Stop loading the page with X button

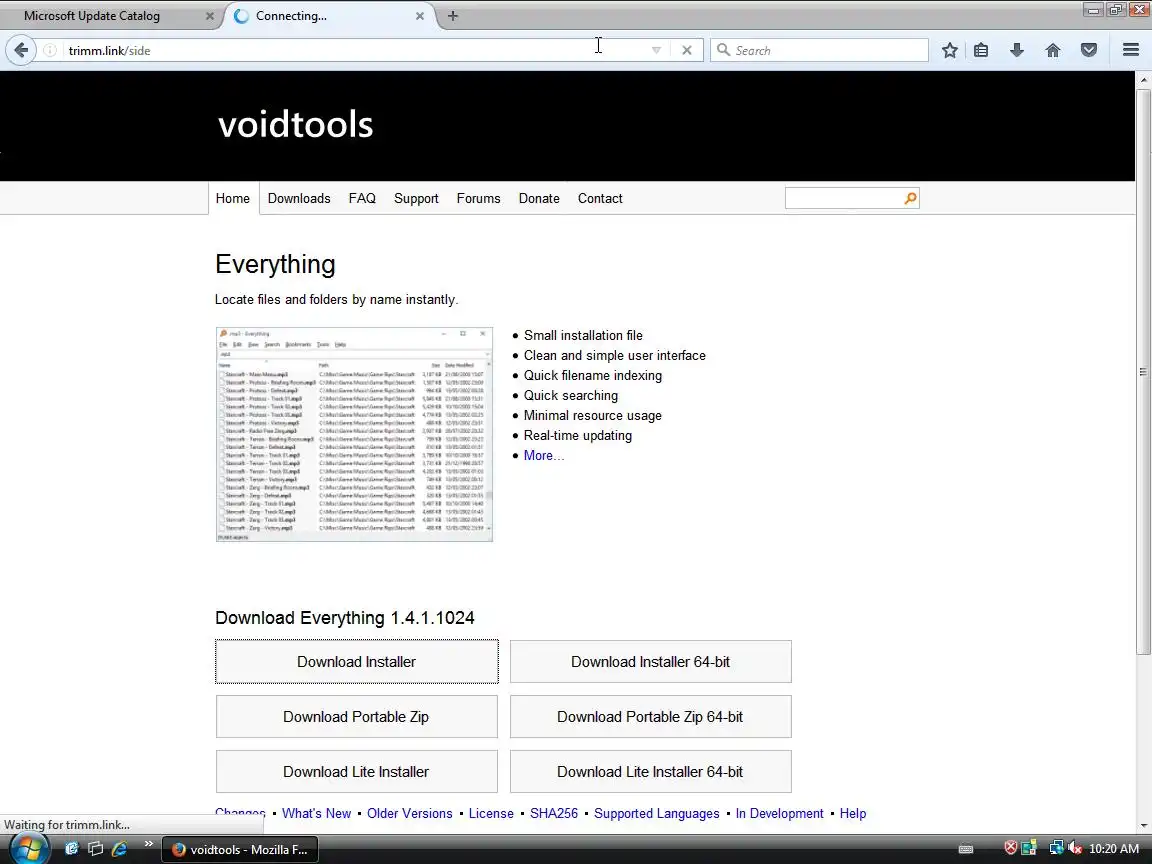(686, 50)
